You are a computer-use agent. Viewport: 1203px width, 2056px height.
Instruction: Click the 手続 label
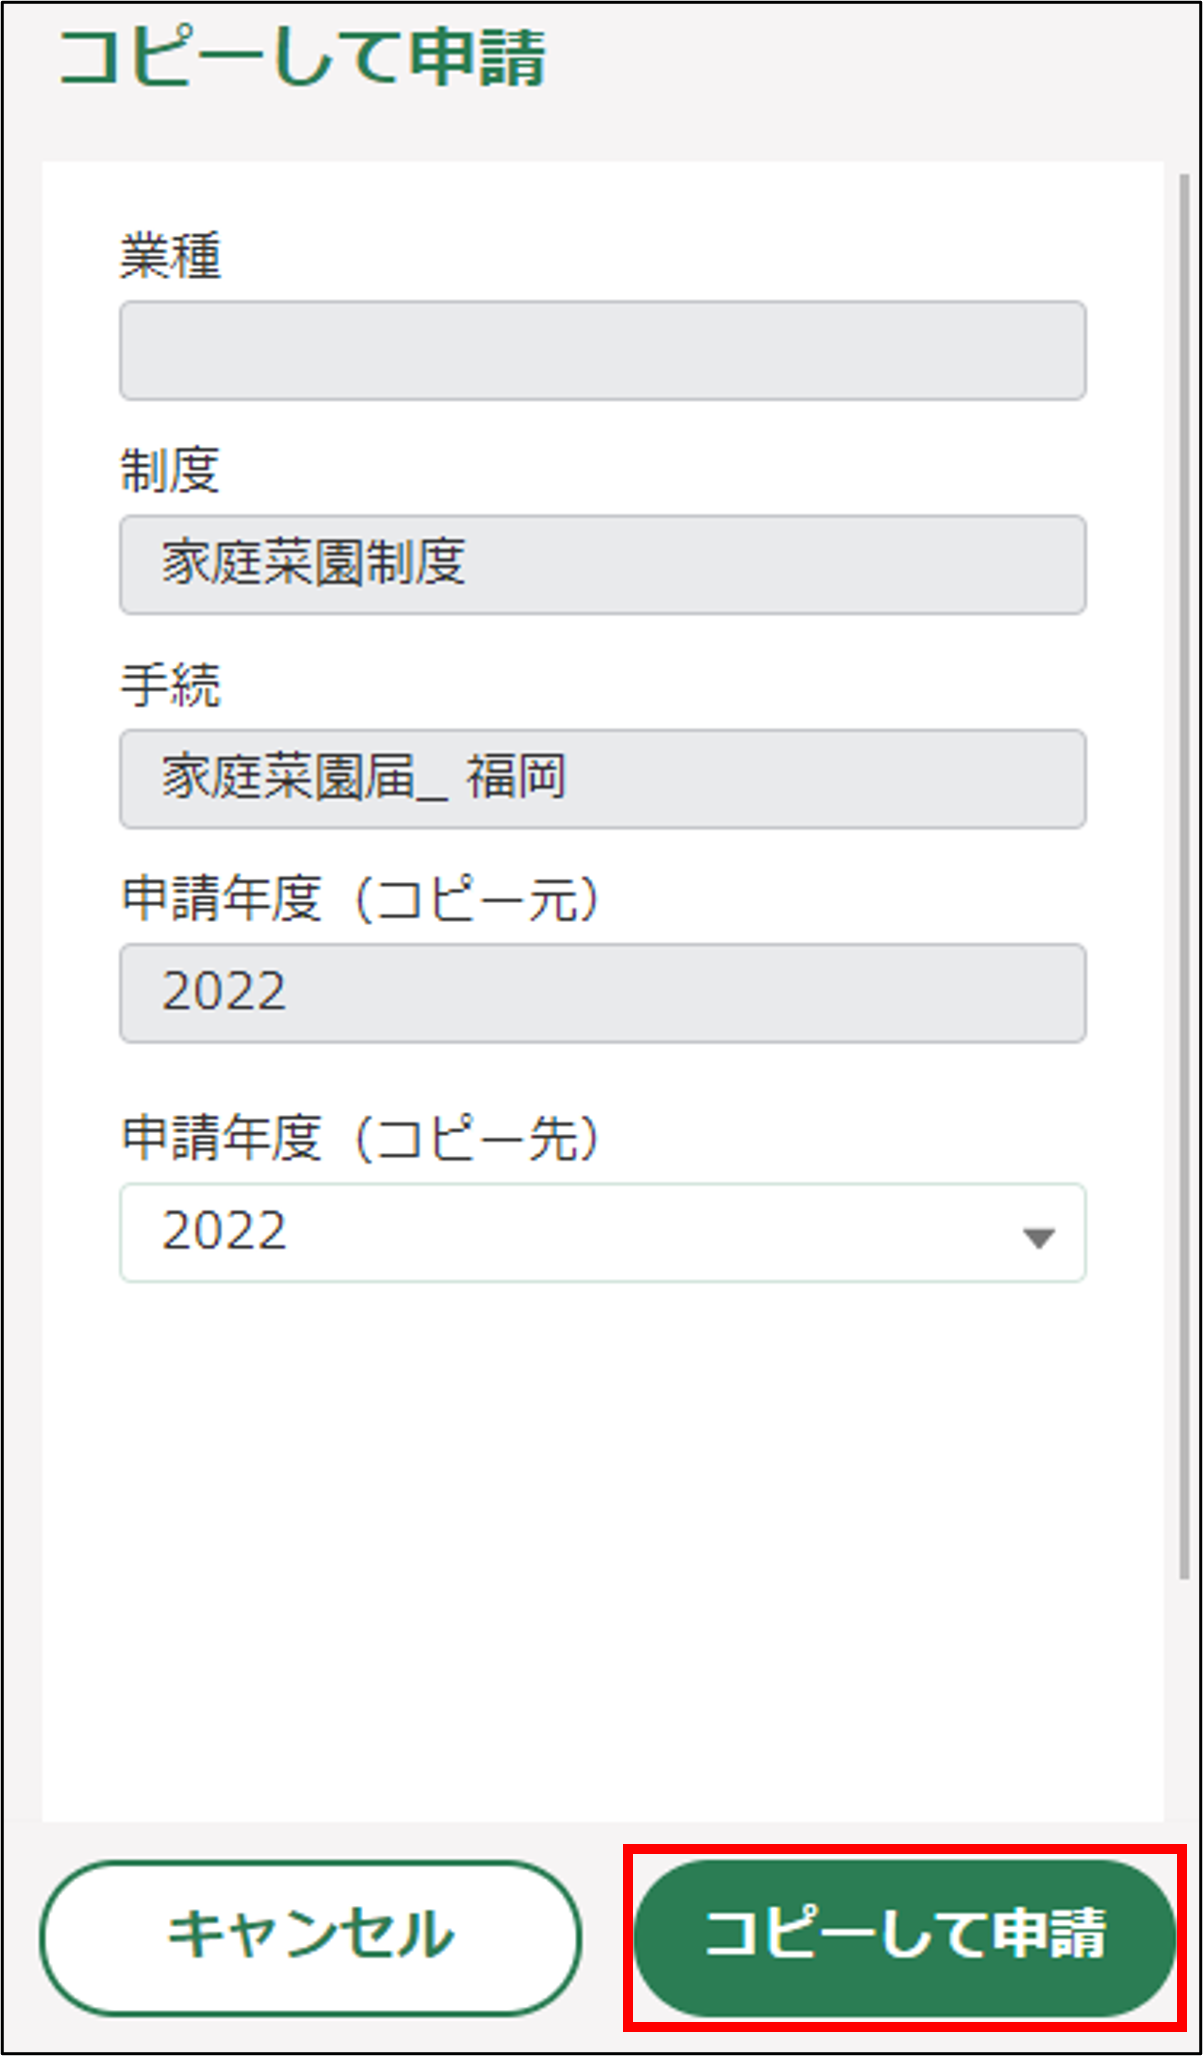point(170,686)
